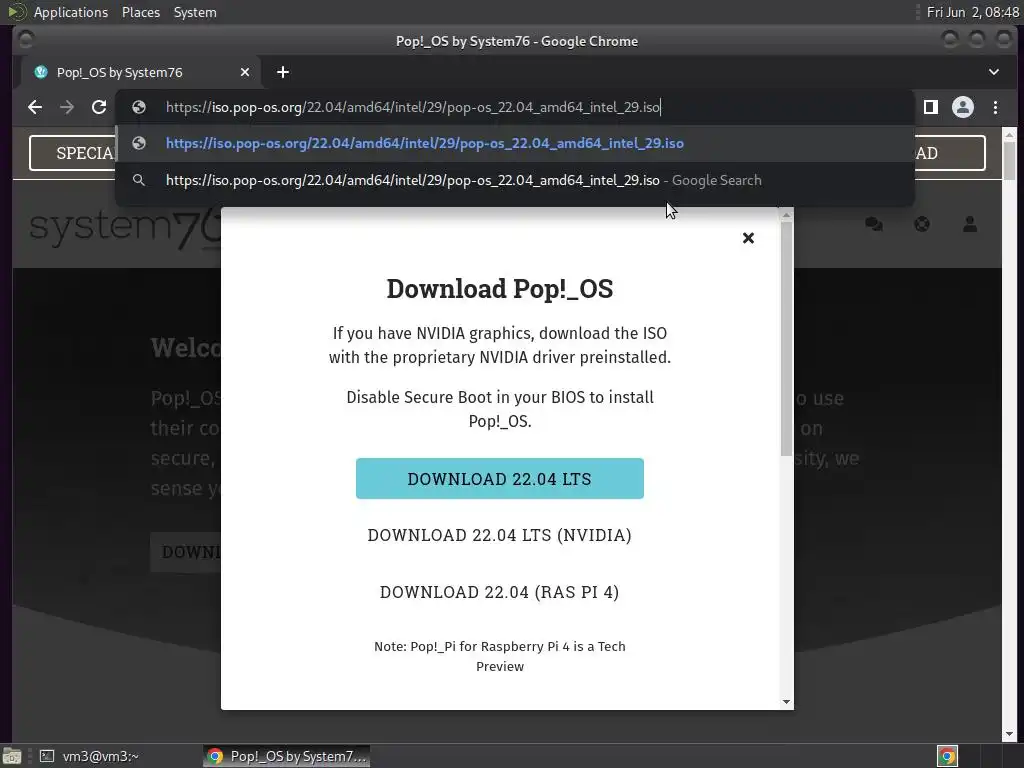This screenshot has width=1024, height=768.
Task: Click the clock showing Fri Jun 2
Action: click(x=972, y=12)
